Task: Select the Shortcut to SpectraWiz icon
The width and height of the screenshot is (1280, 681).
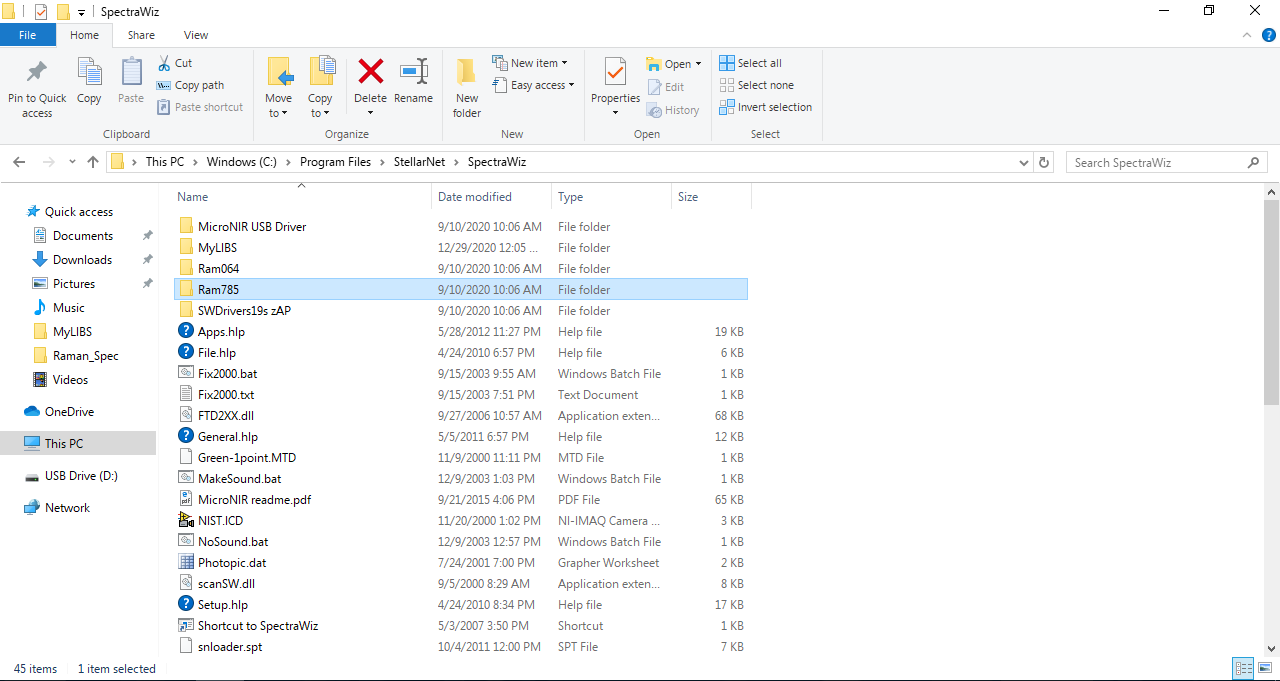Action: click(x=186, y=625)
